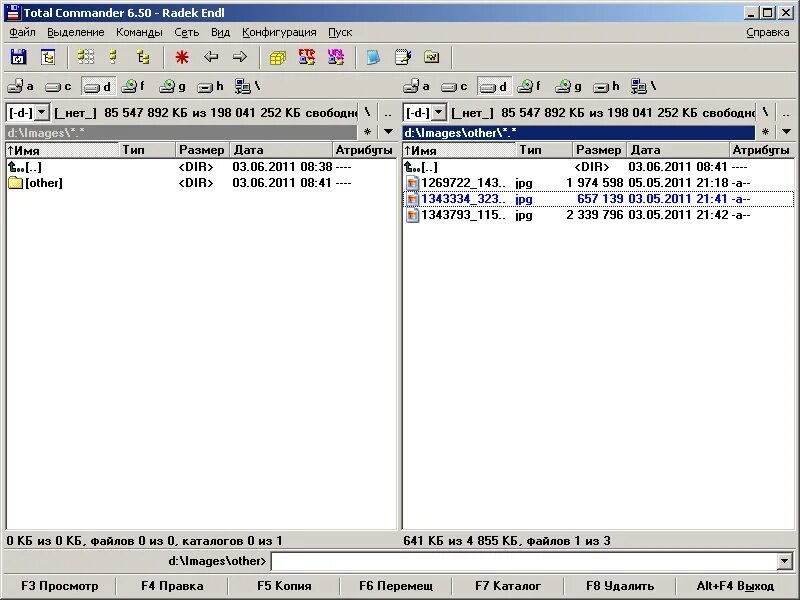This screenshot has height=600, width=800.
Task: Go to root with right panel backslash button
Action: [x=765, y=112]
